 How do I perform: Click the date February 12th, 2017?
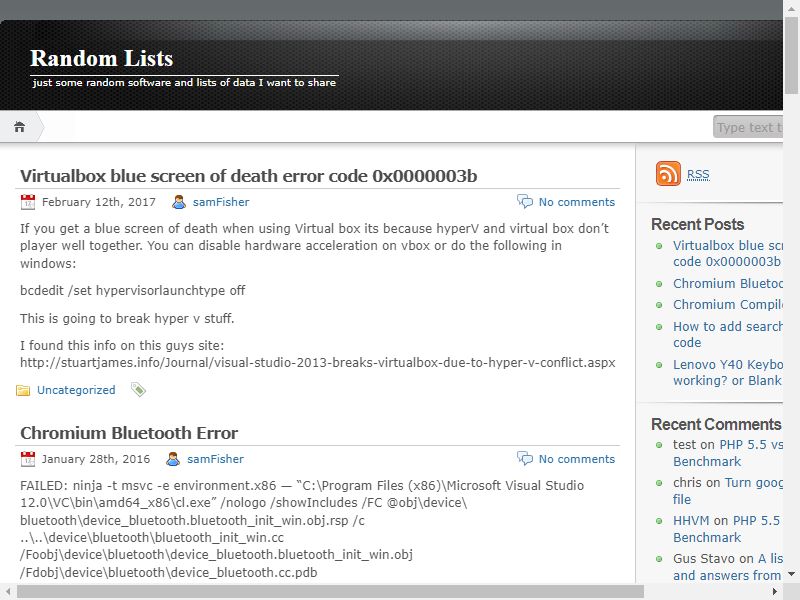click(x=98, y=202)
